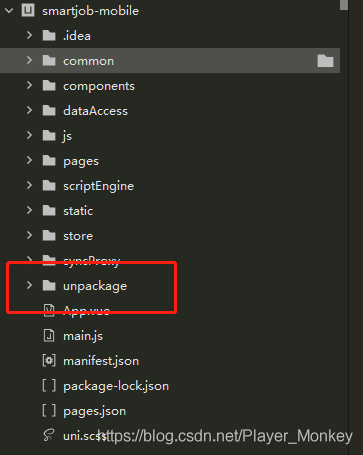Click the pages folder icon

(49, 161)
